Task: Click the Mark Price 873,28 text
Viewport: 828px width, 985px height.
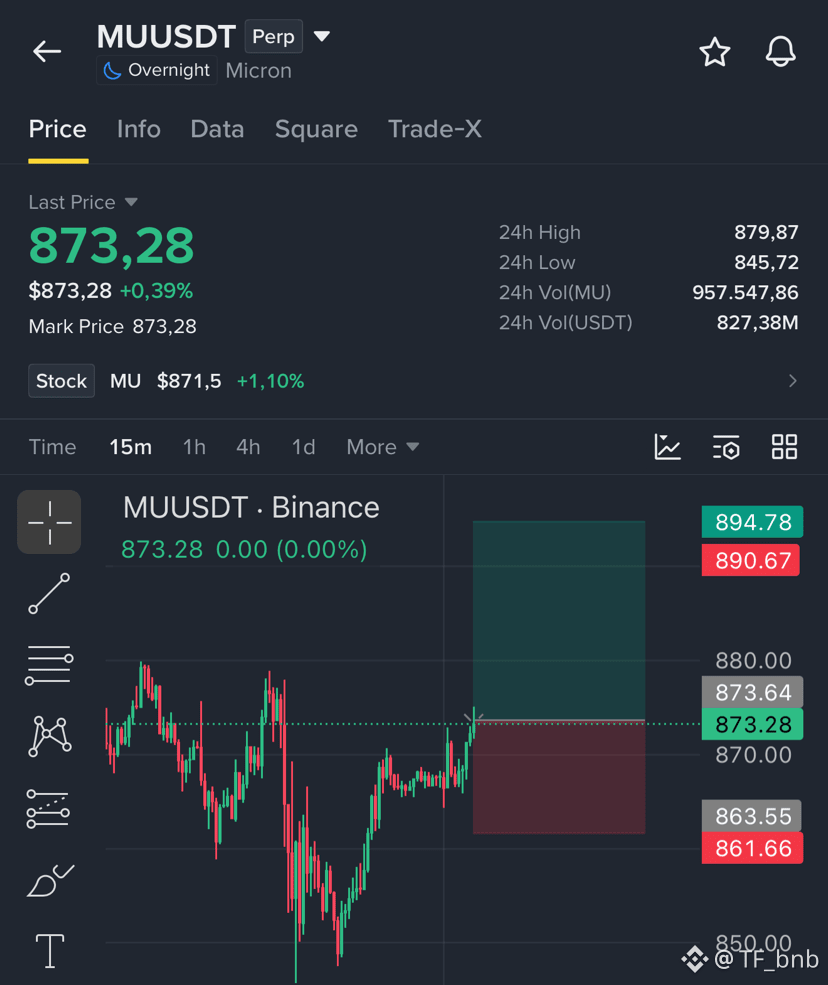Action: [112, 327]
